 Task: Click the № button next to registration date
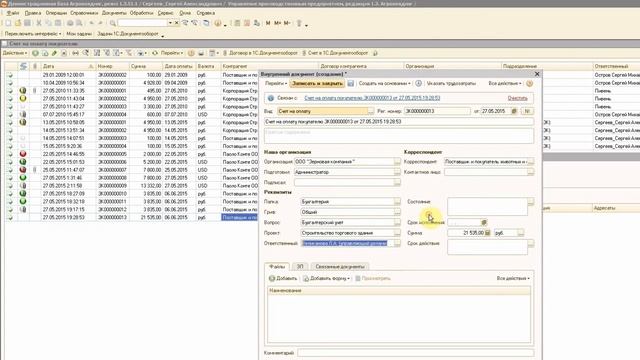(527, 111)
